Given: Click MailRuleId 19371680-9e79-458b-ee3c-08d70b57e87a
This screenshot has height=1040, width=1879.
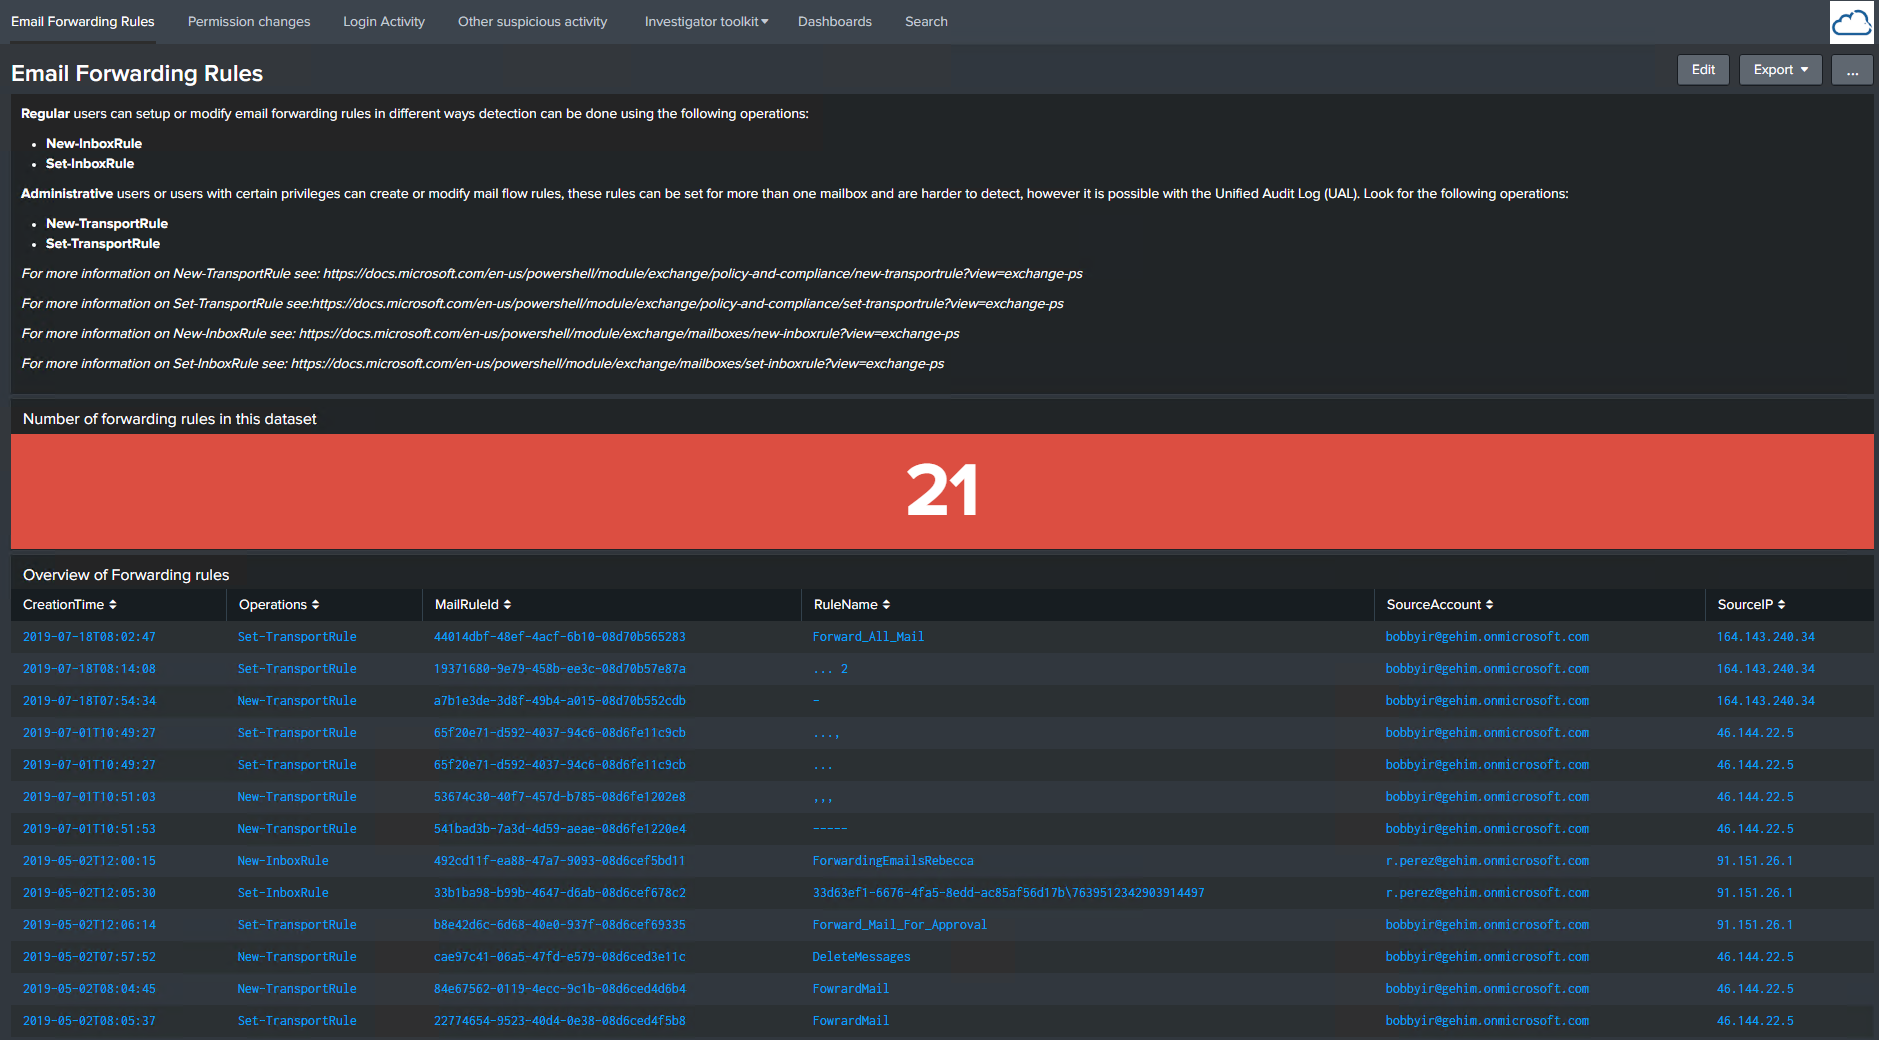Looking at the screenshot, I should tap(560, 669).
